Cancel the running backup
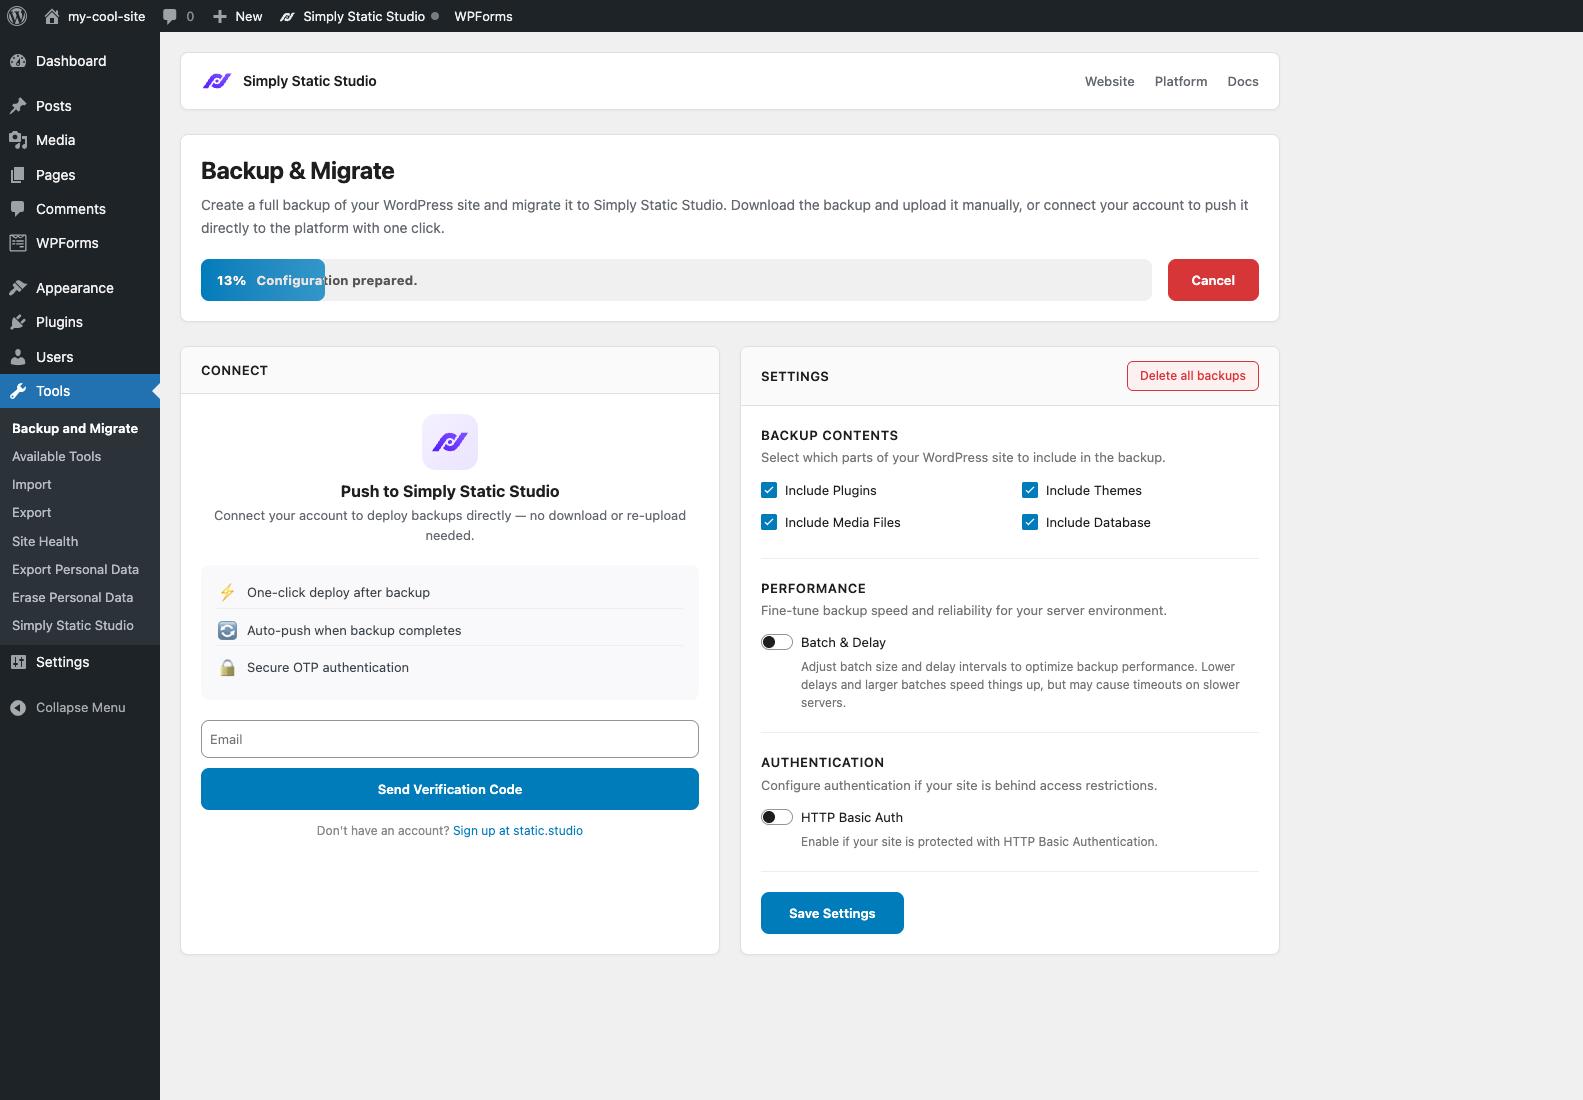This screenshot has width=1583, height=1100. pyautogui.click(x=1213, y=280)
